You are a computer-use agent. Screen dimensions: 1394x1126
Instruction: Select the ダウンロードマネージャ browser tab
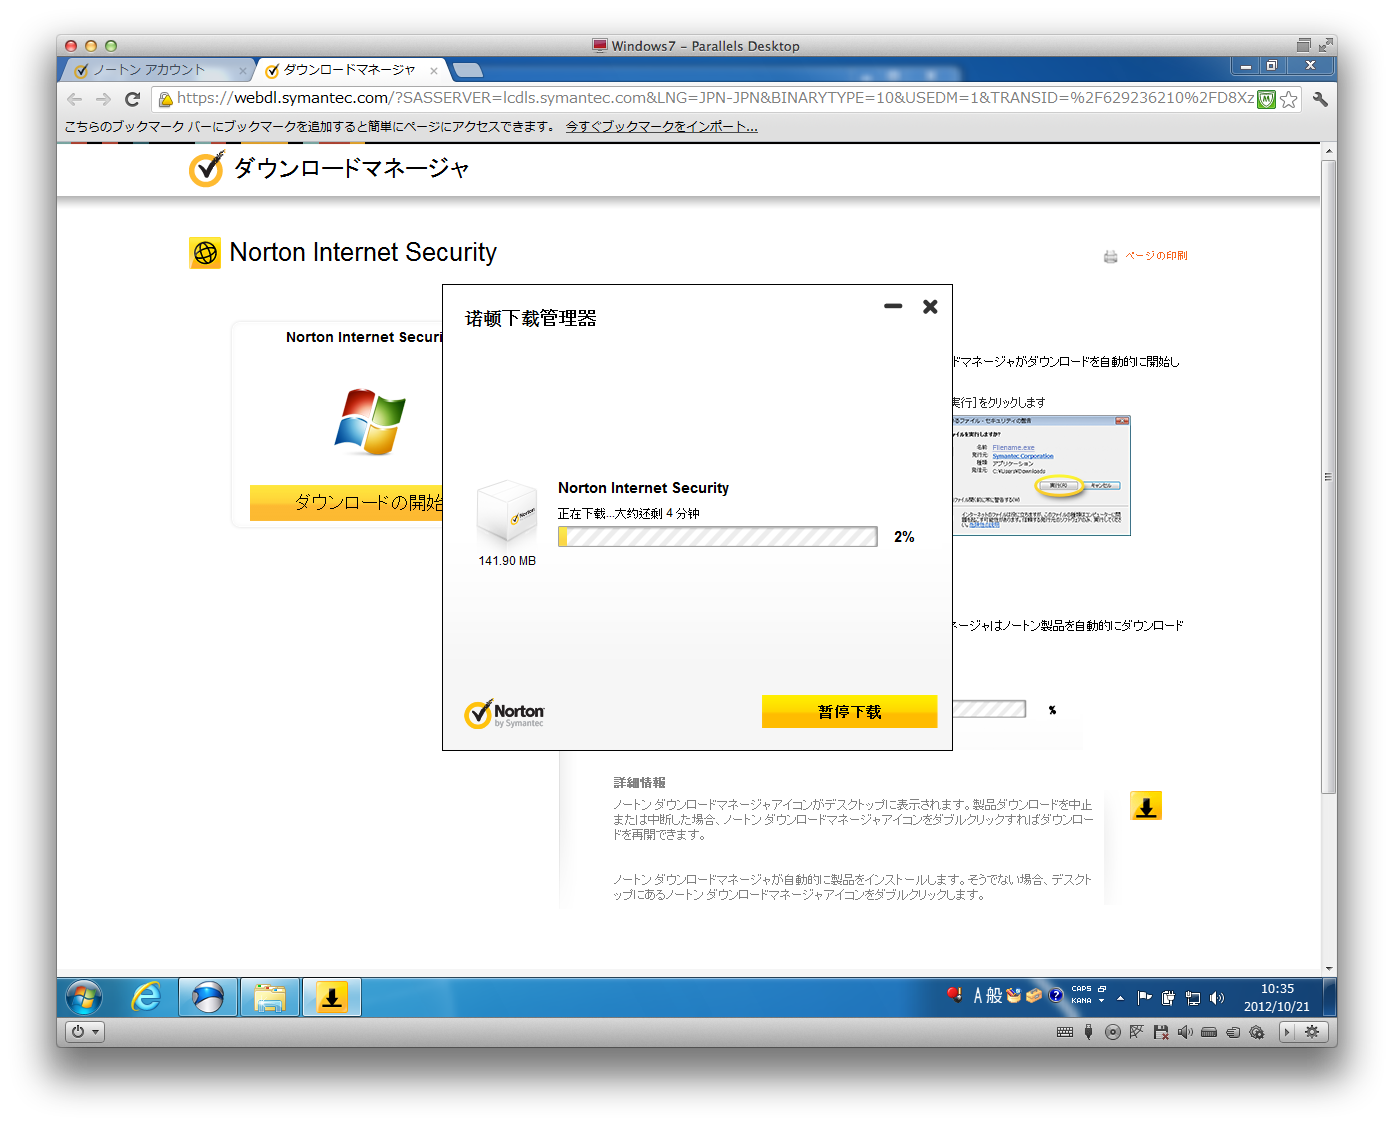click(x=349, y=70)
